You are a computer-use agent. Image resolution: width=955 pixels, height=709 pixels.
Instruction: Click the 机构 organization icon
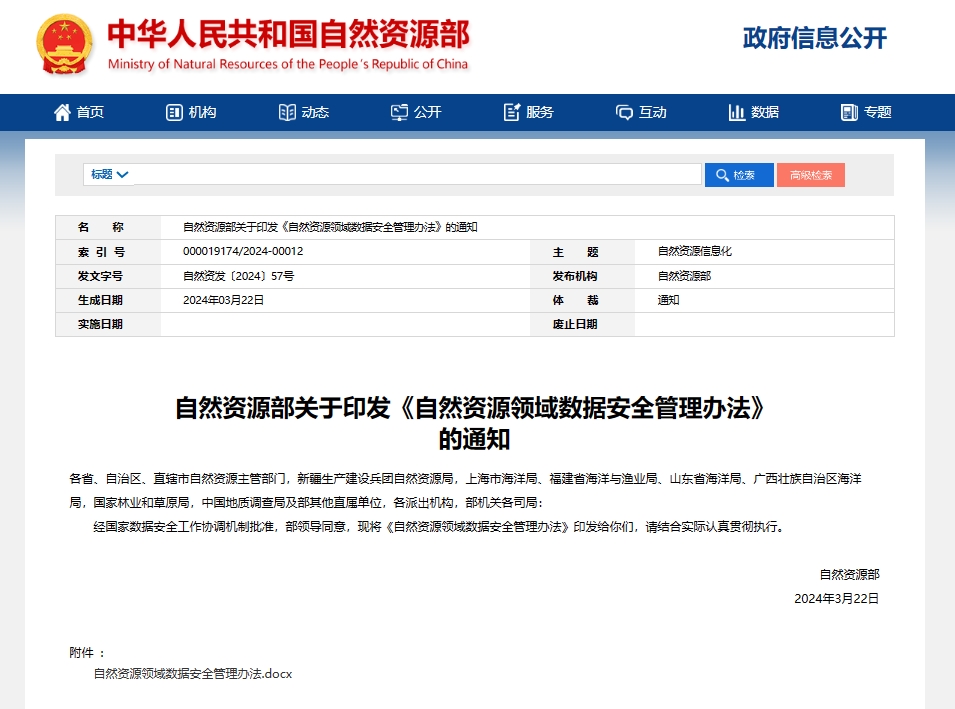pos(174,112)
